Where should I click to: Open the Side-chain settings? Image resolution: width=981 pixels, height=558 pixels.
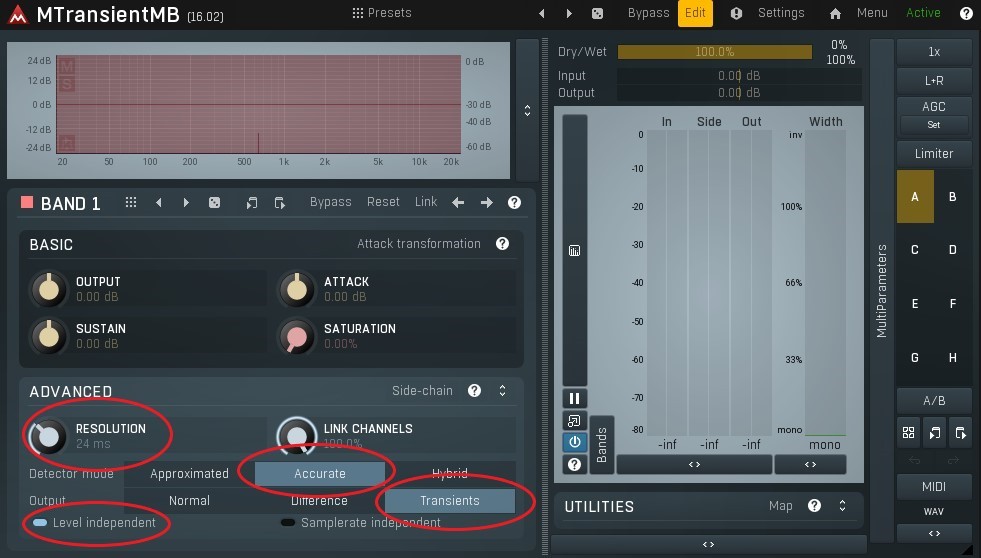point(422,391)
